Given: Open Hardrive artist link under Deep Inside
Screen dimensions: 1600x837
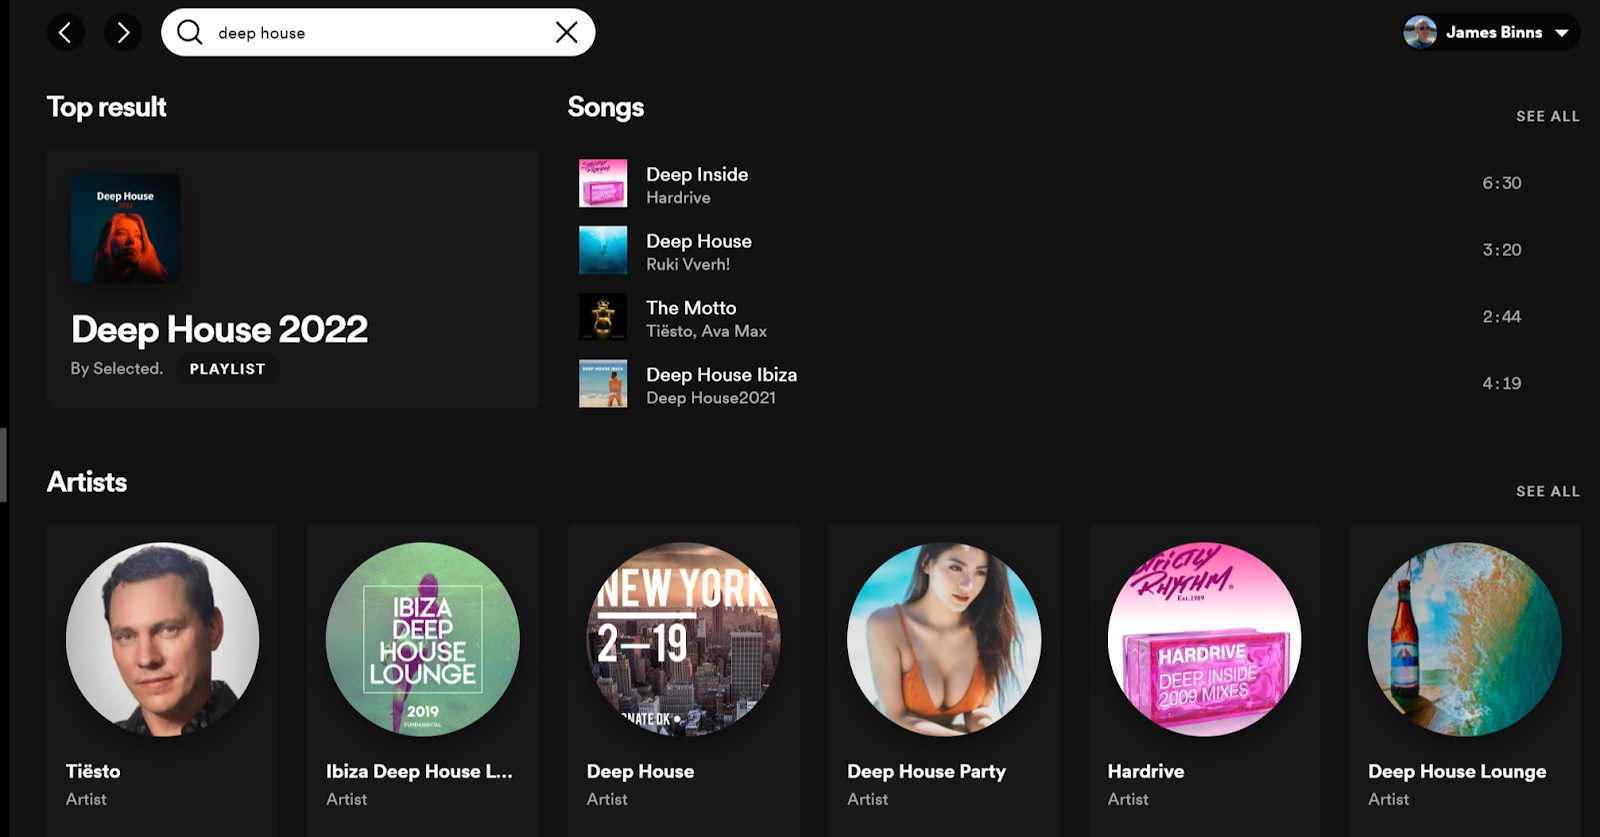Looking at the screenshot, I should click(678, 198).
